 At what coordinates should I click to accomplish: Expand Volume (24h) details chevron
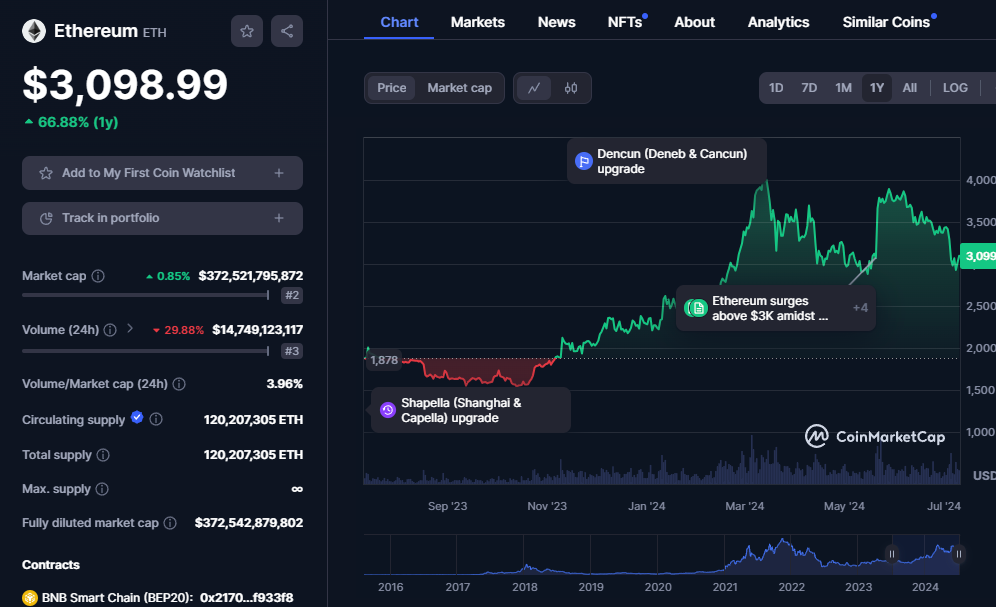(x=130, y=328)
